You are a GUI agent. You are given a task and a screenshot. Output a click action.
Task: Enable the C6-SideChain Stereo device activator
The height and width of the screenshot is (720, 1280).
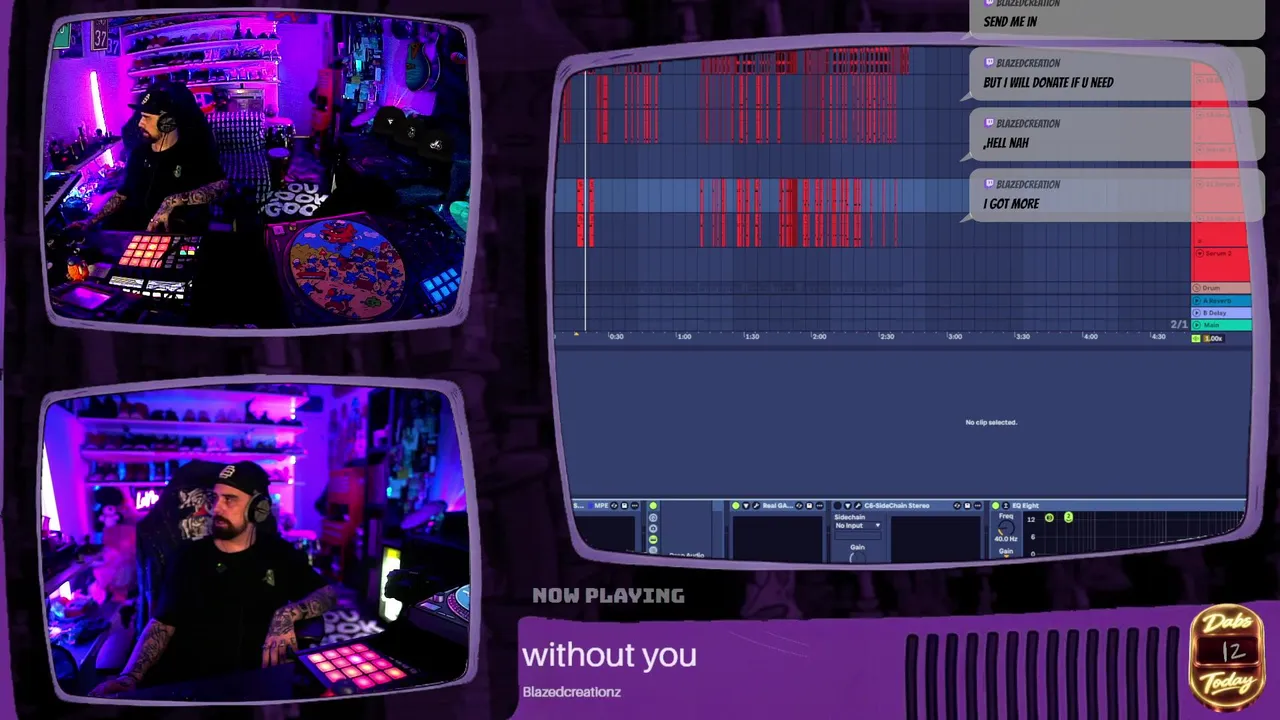pyautogui.click(x=837, y=506)
